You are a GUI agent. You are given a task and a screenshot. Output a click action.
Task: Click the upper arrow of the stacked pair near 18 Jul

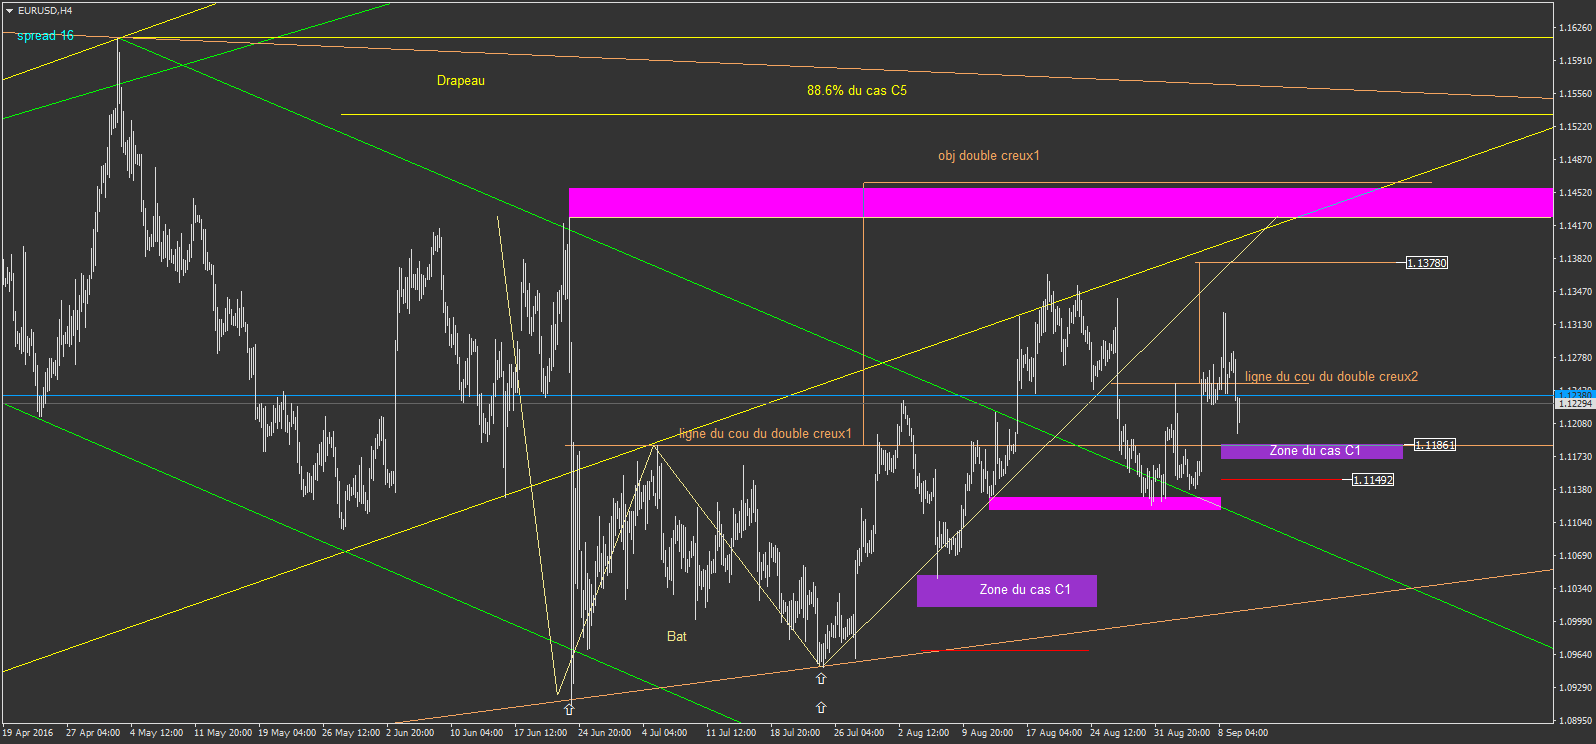[x=821, y=678]
